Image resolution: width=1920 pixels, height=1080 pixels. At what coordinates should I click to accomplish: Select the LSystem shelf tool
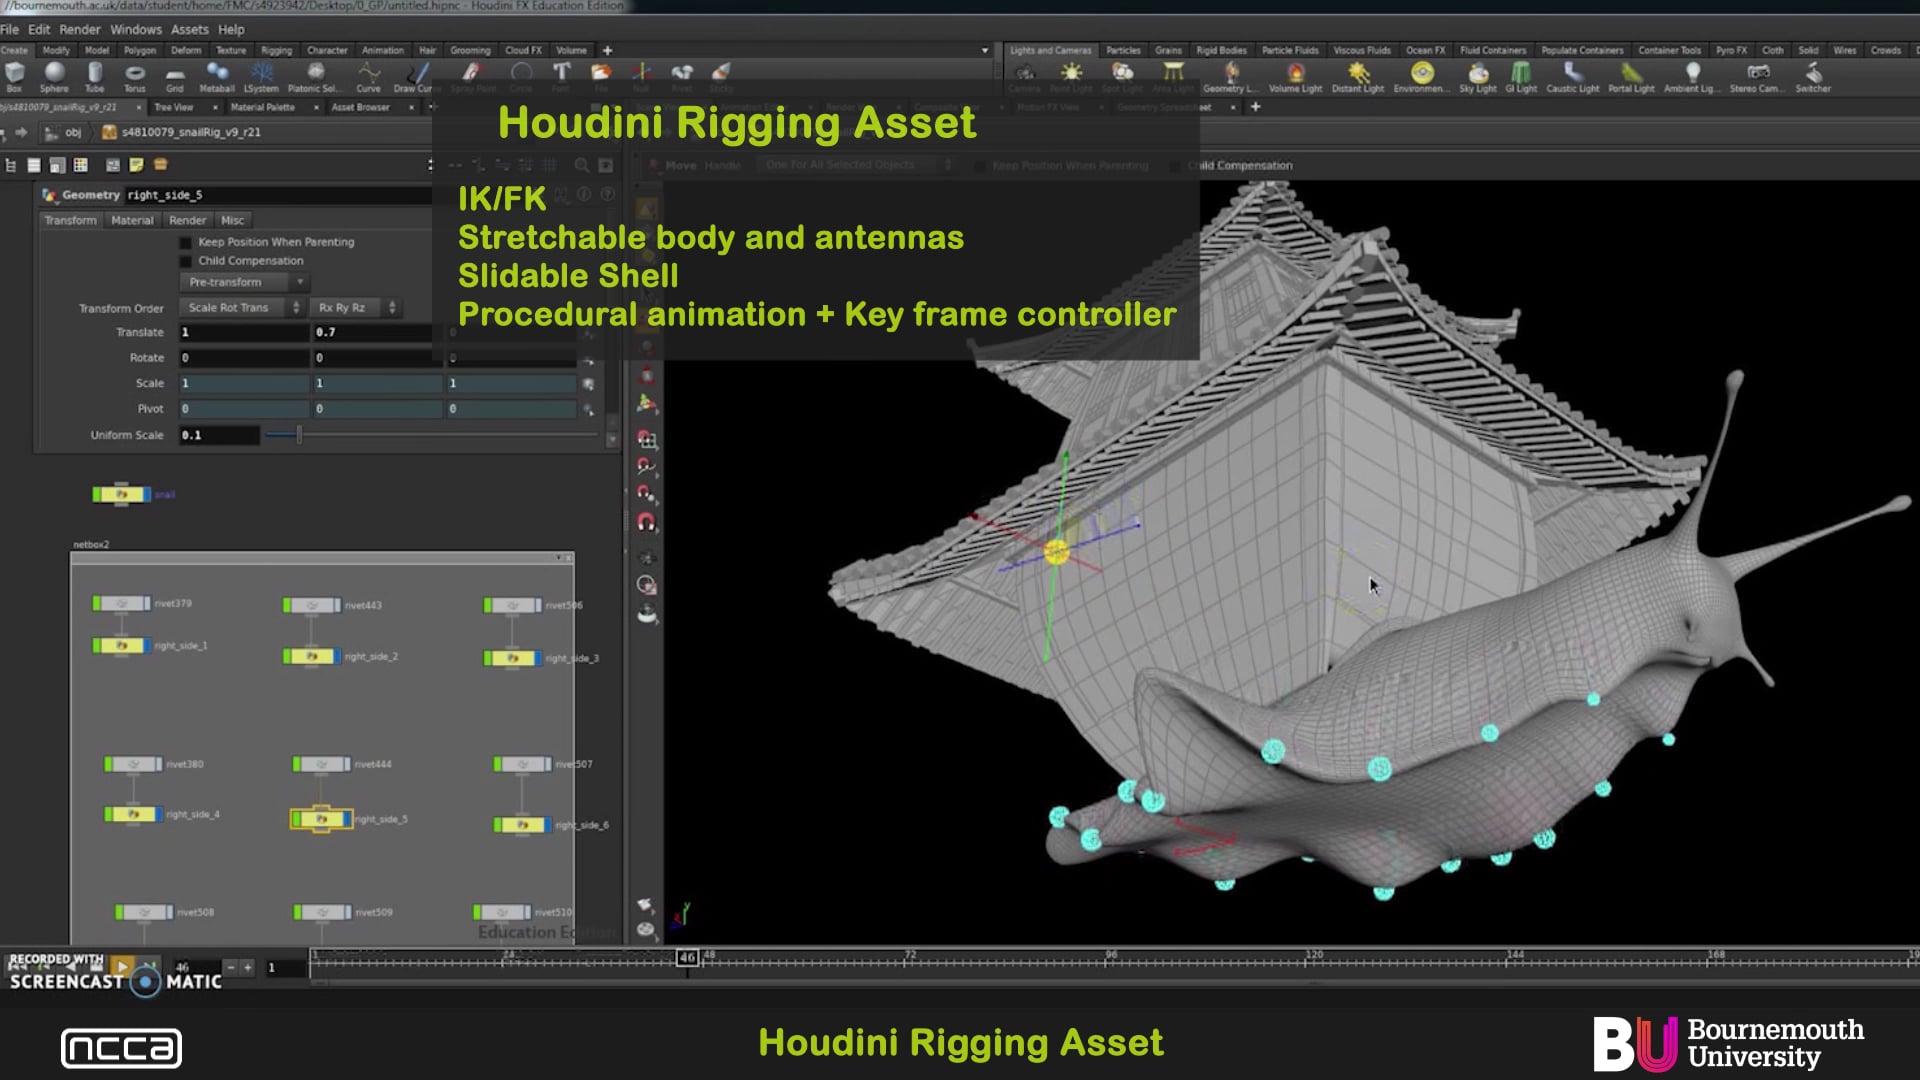coord(261,77)
